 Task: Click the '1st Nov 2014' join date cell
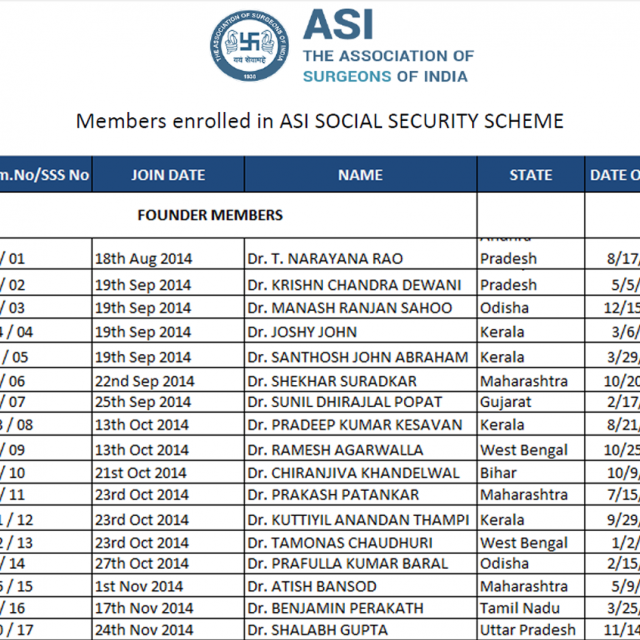click(x=139, y=586)
